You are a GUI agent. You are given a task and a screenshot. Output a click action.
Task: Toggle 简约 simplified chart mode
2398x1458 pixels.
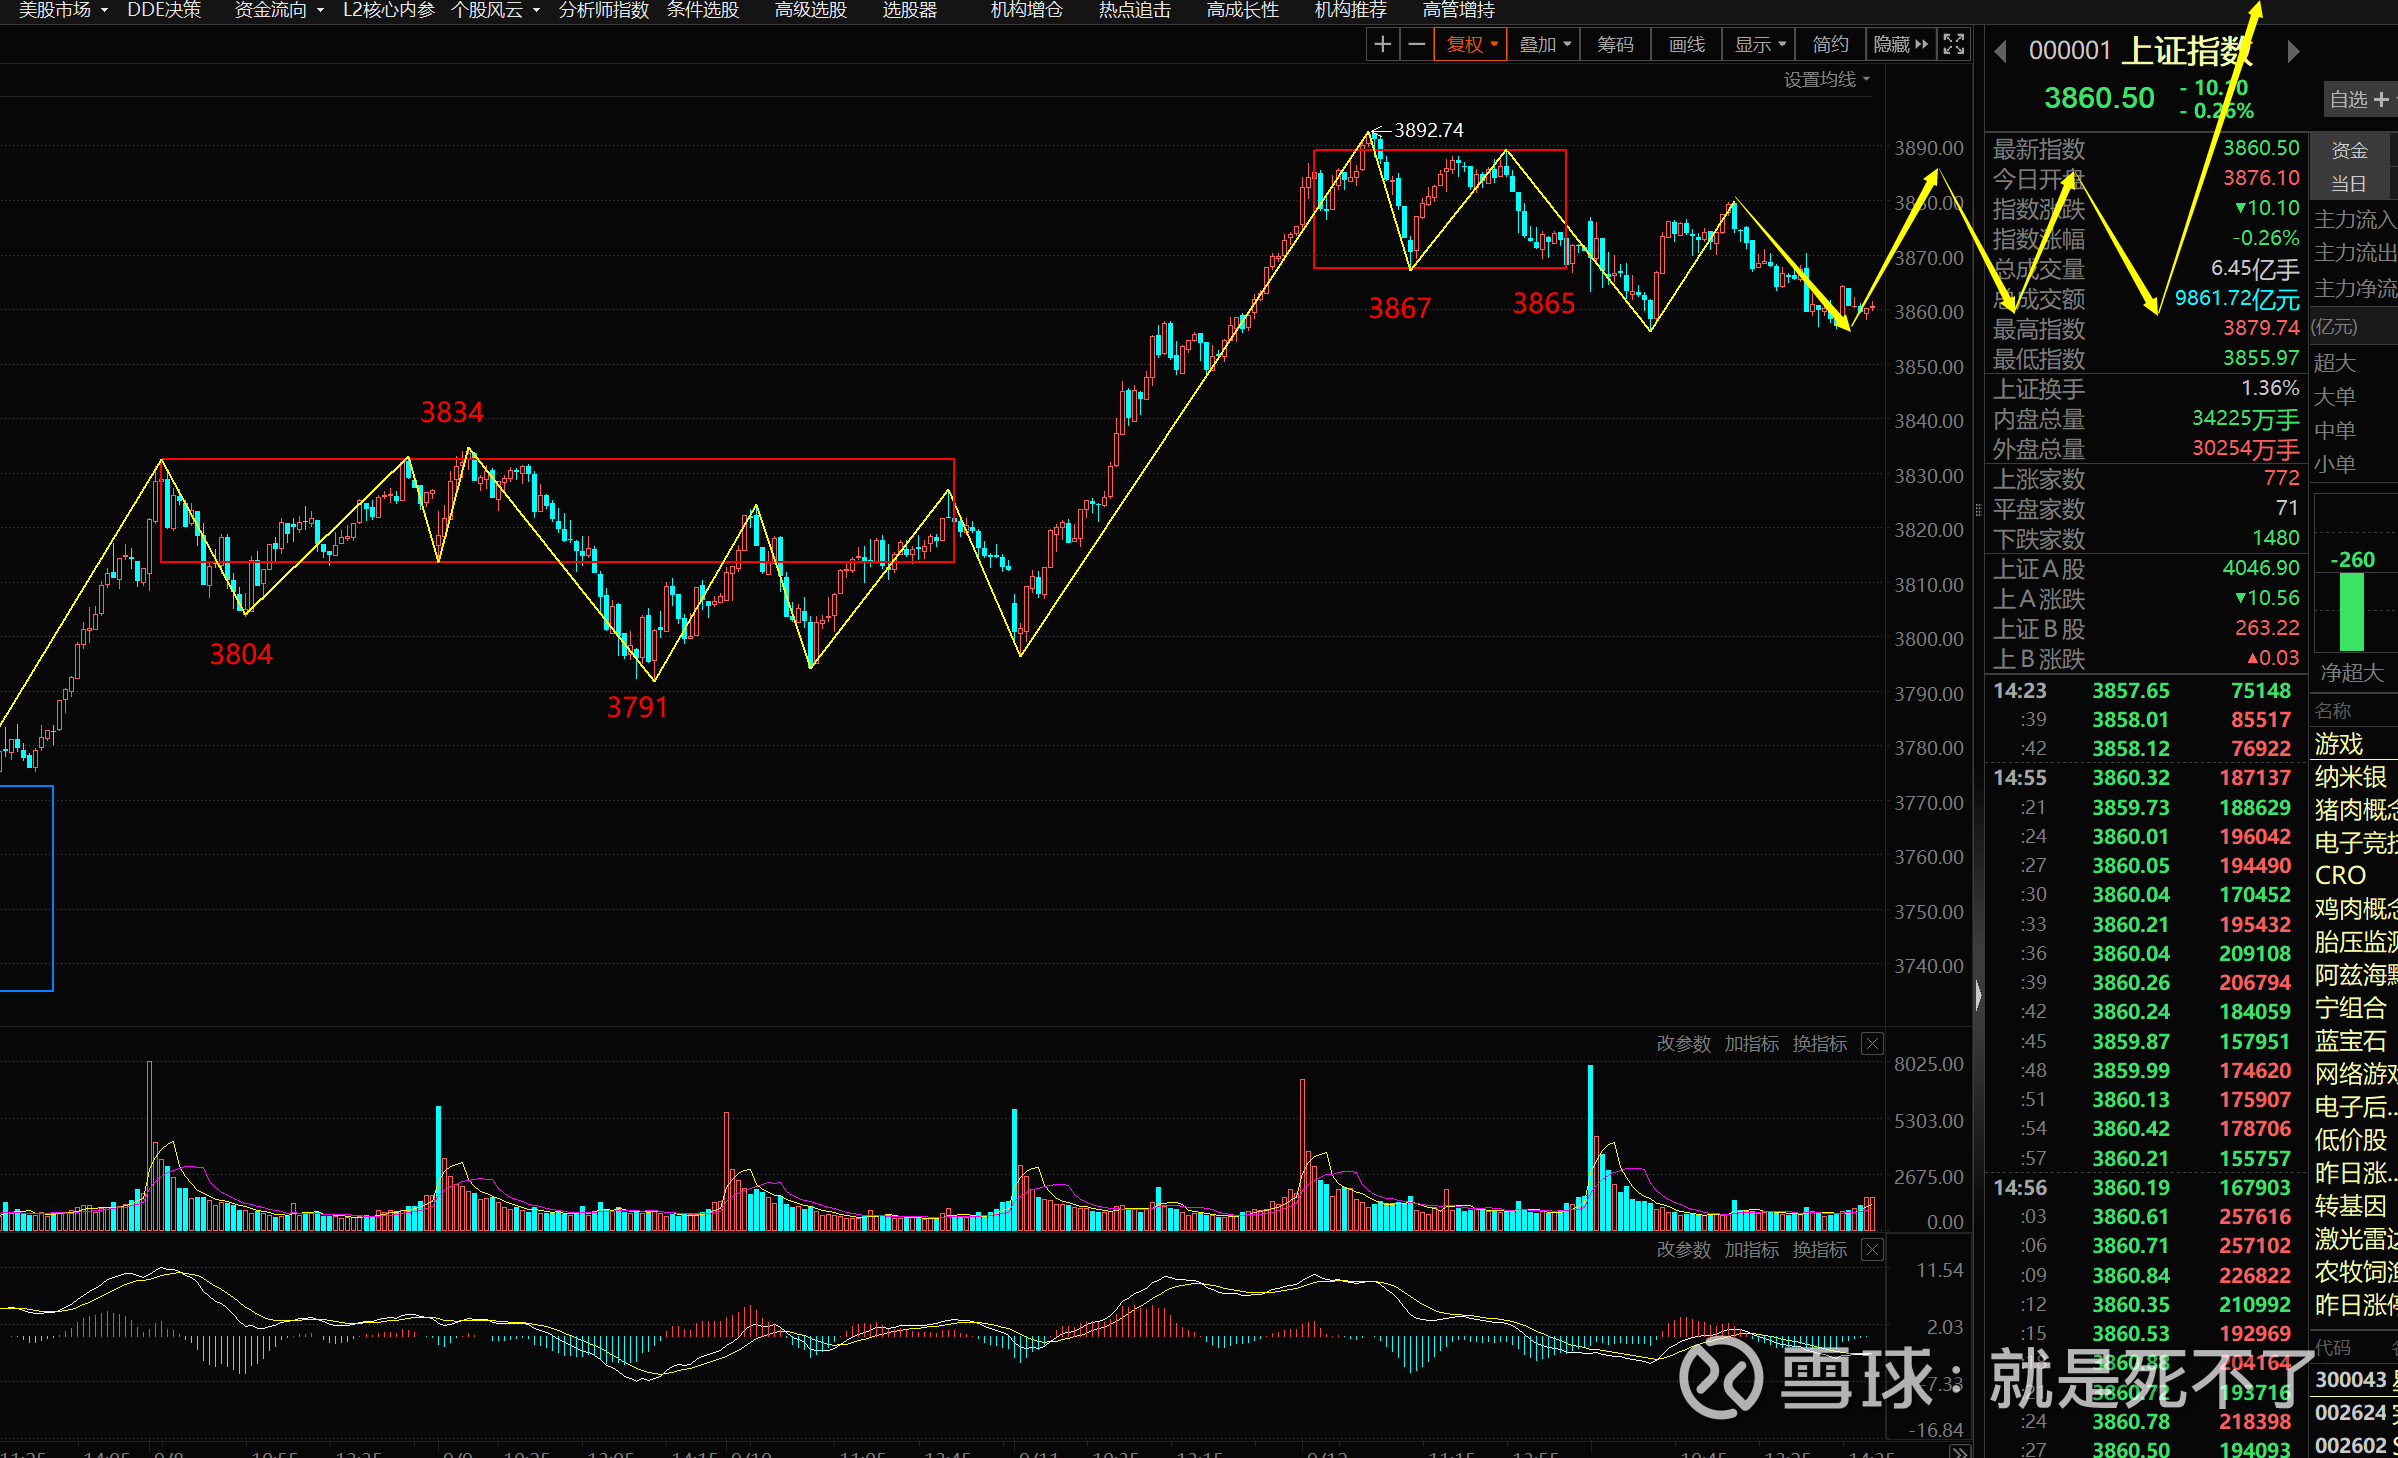point(1830,45)
